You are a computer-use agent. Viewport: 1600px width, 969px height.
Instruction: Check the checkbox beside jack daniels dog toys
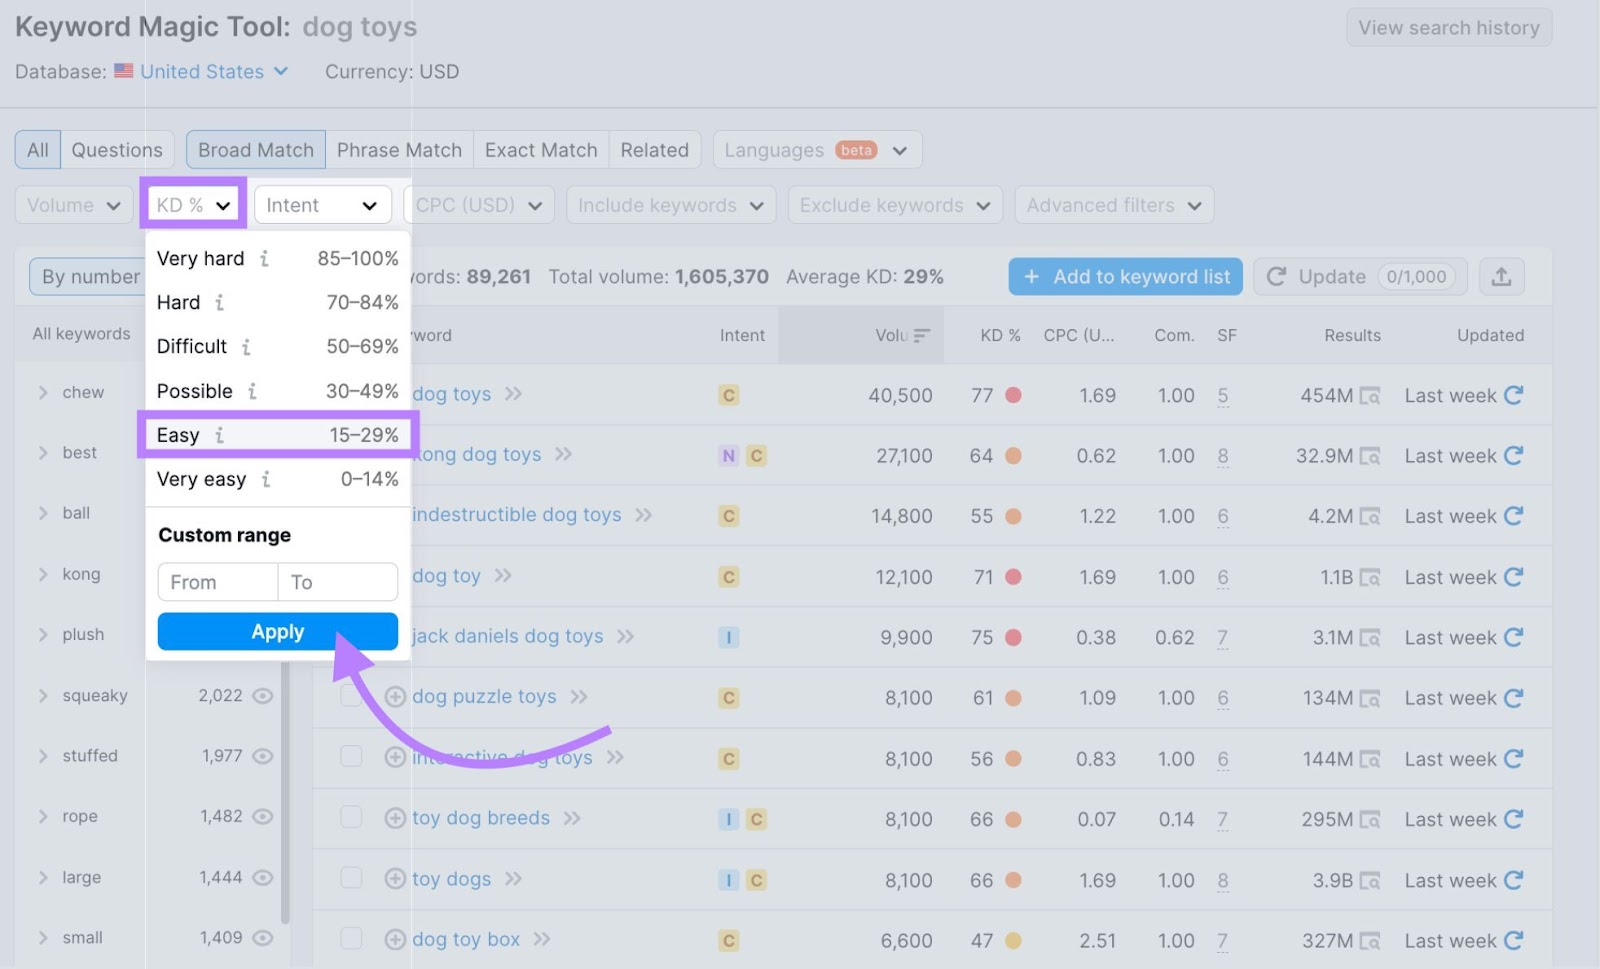[351, 637]
